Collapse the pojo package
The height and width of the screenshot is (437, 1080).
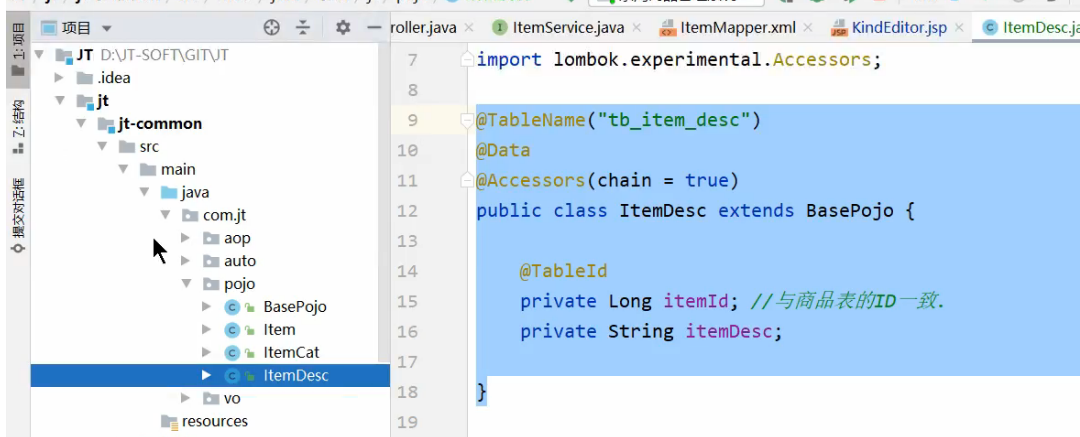click(186, 283)
